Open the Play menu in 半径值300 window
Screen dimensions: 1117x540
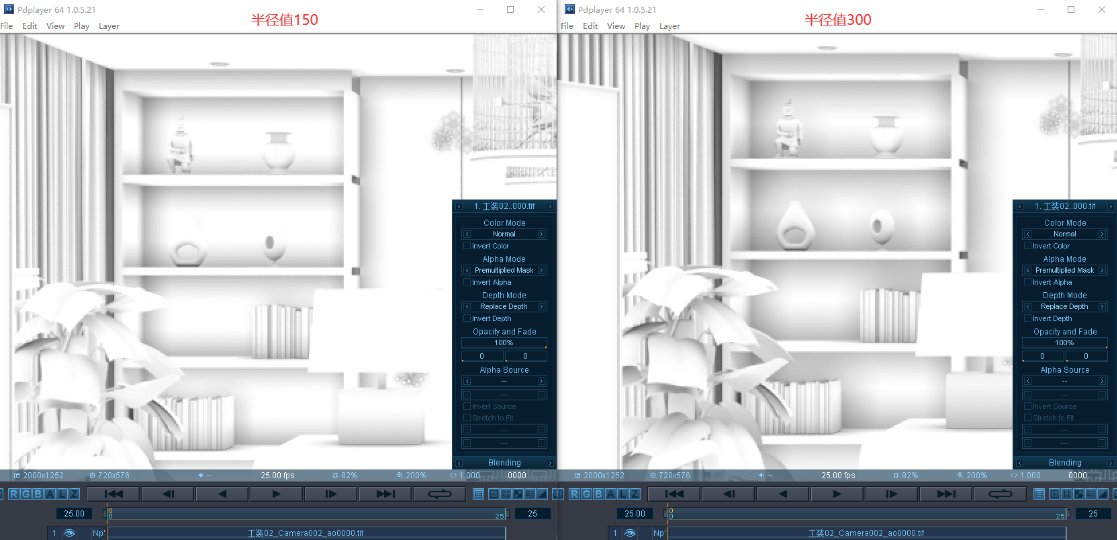pyautogui.click(x=642, y=26)
